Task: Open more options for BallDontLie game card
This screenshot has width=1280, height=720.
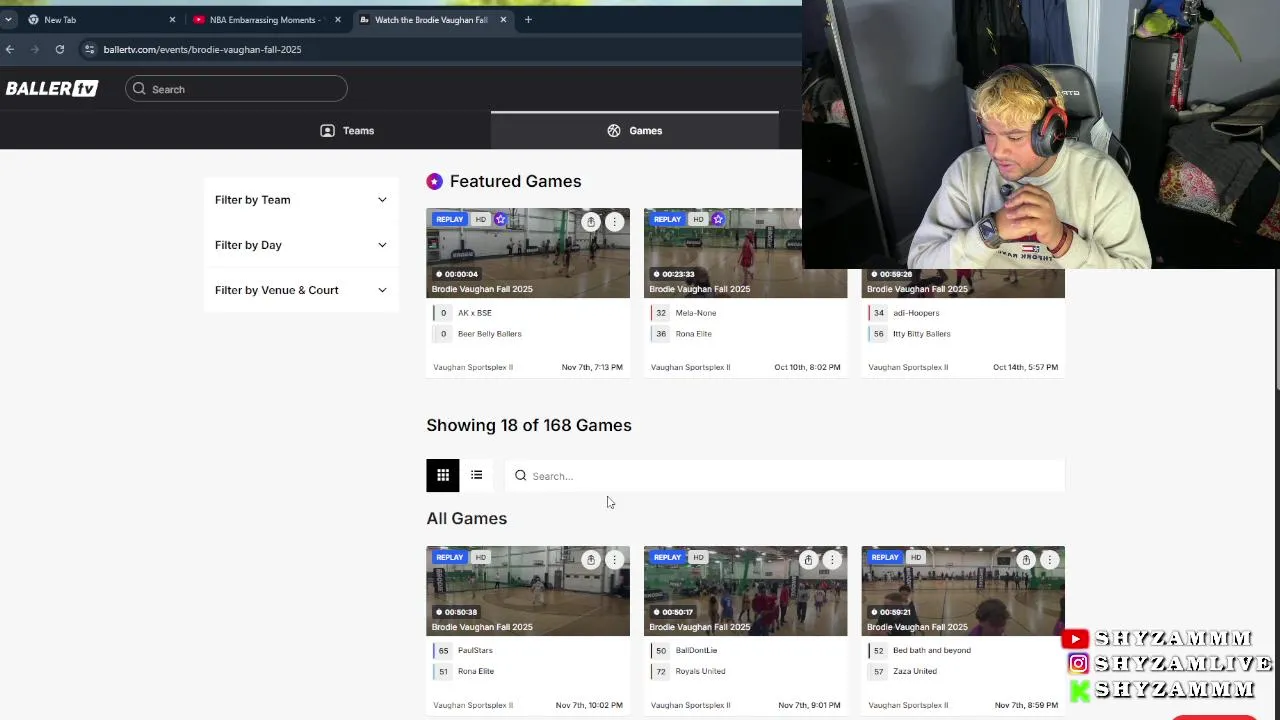Action: 832,560
